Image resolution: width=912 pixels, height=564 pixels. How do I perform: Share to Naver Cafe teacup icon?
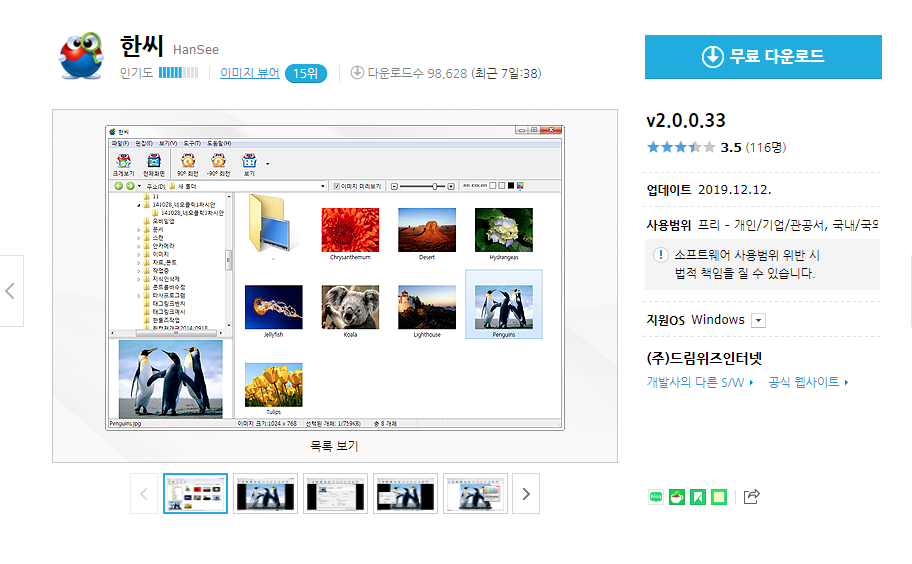point(676,497)
